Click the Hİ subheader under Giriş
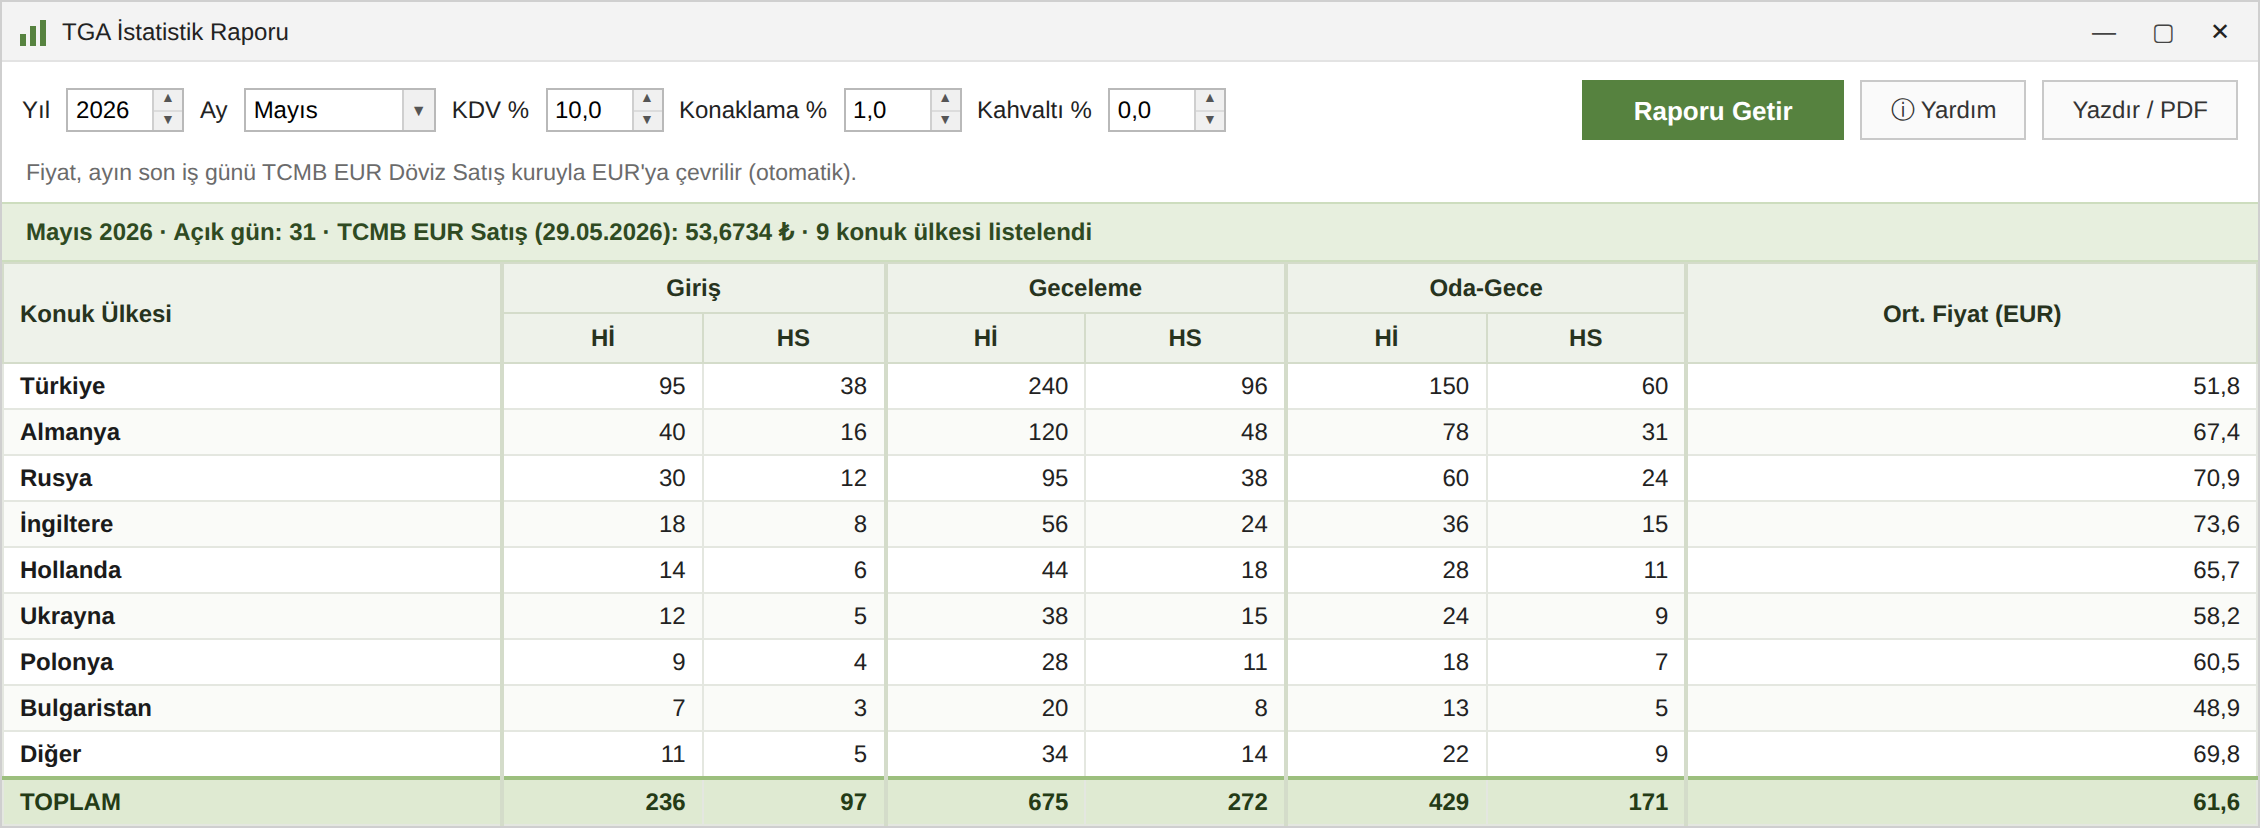The width and height of the screenshot is (2260, 828). point(603,338)
